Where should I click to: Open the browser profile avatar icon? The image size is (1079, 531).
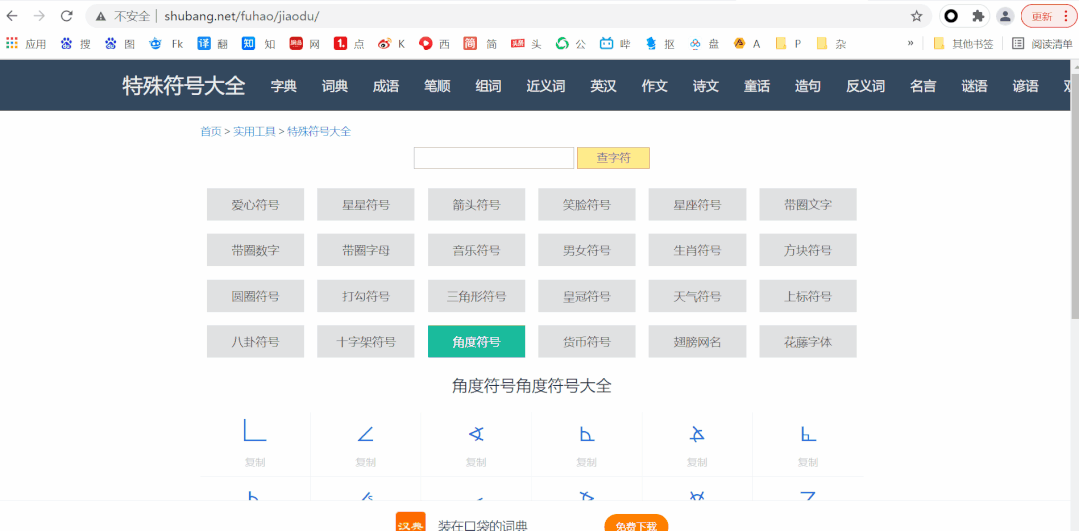click(1005, 16)
